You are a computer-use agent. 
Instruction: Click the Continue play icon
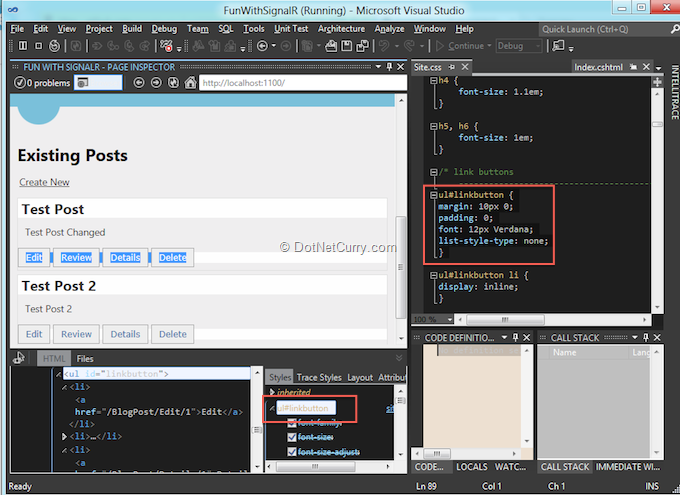(x=440, y=46)
